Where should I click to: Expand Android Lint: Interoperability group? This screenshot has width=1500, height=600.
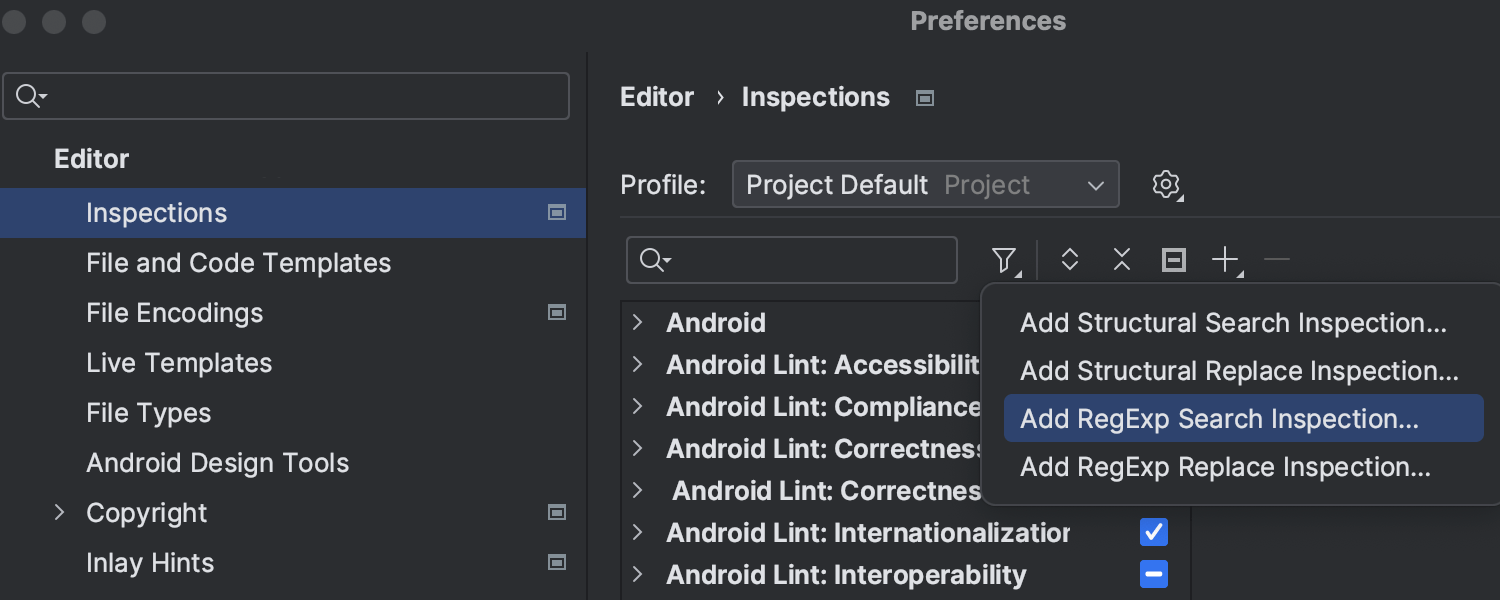638,574
